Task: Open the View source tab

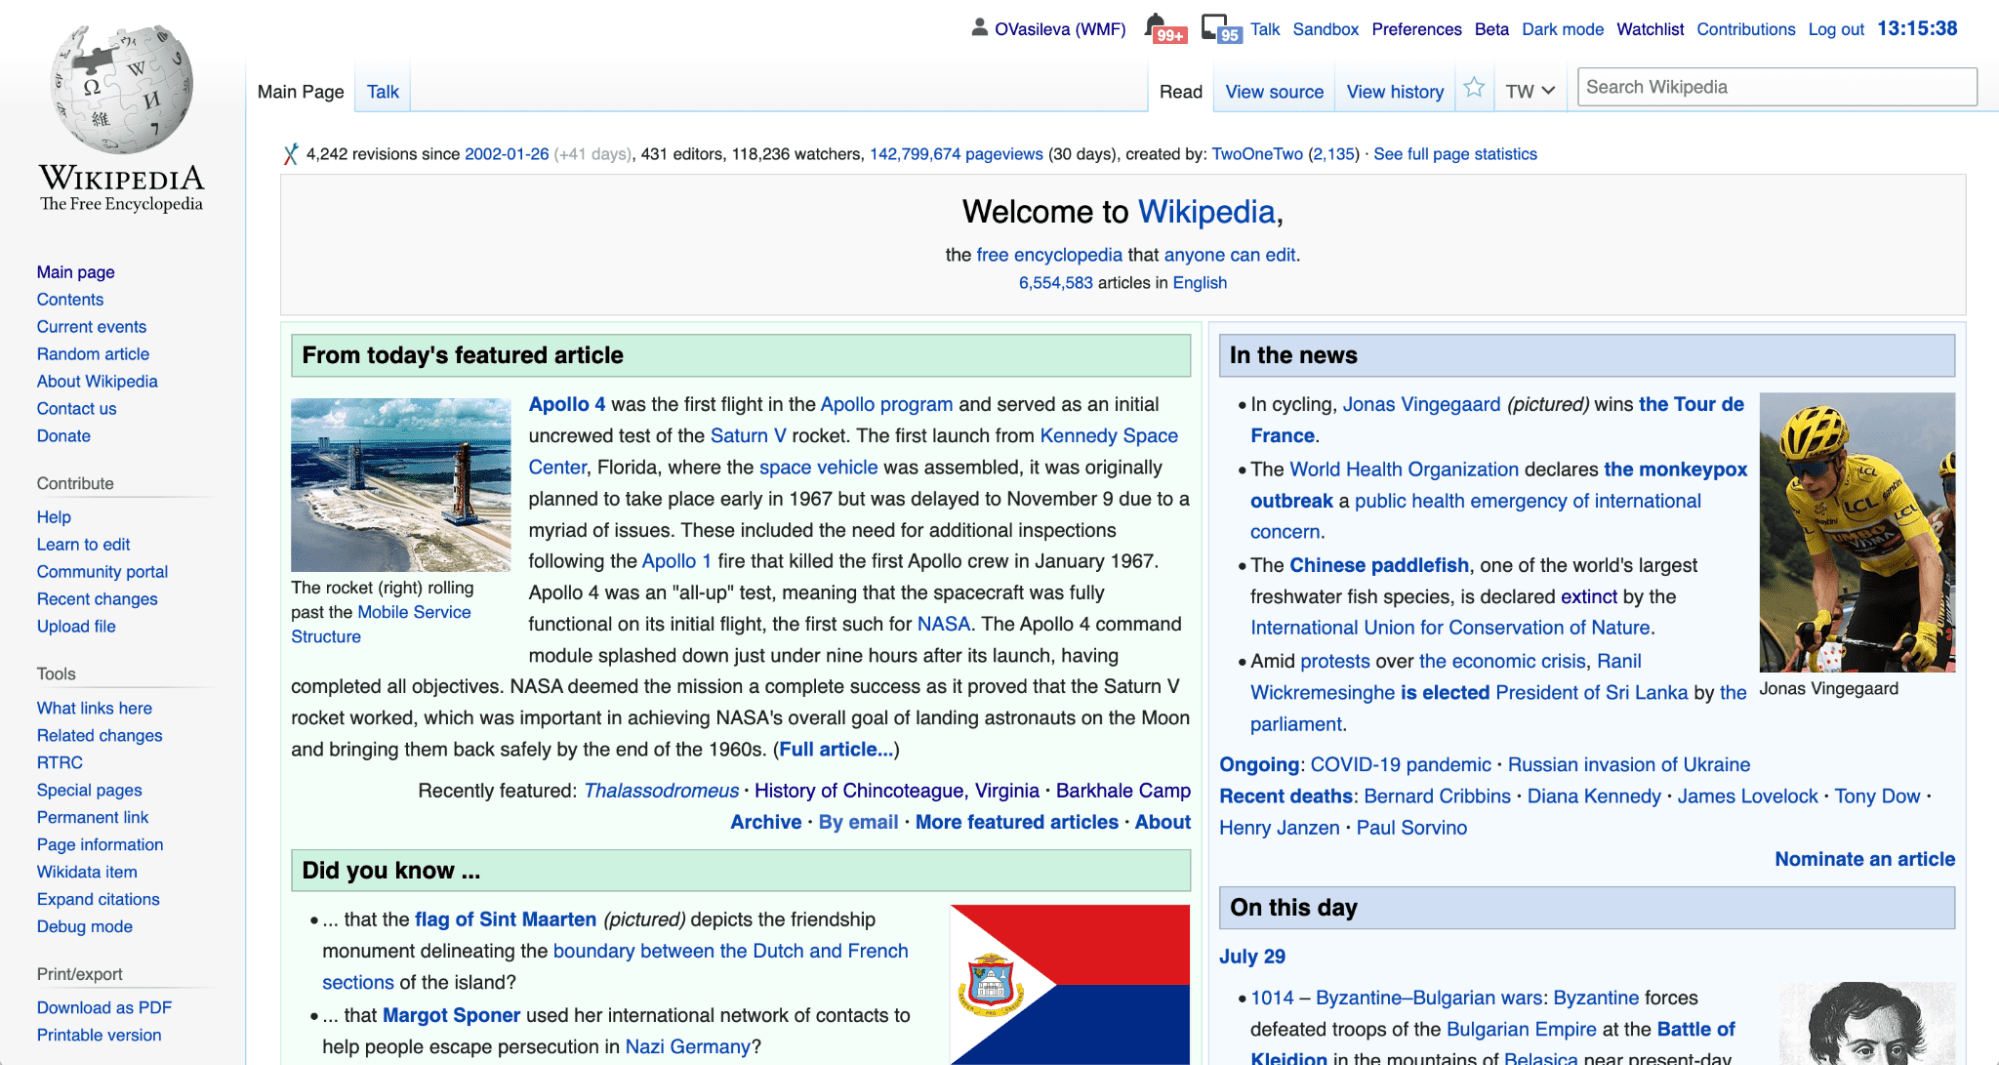Action: tap(1274, 91)
